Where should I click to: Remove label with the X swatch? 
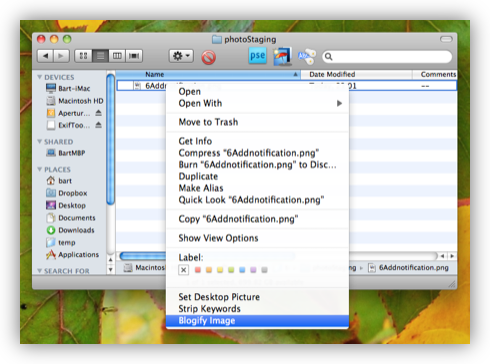click(x=183, y=270)
